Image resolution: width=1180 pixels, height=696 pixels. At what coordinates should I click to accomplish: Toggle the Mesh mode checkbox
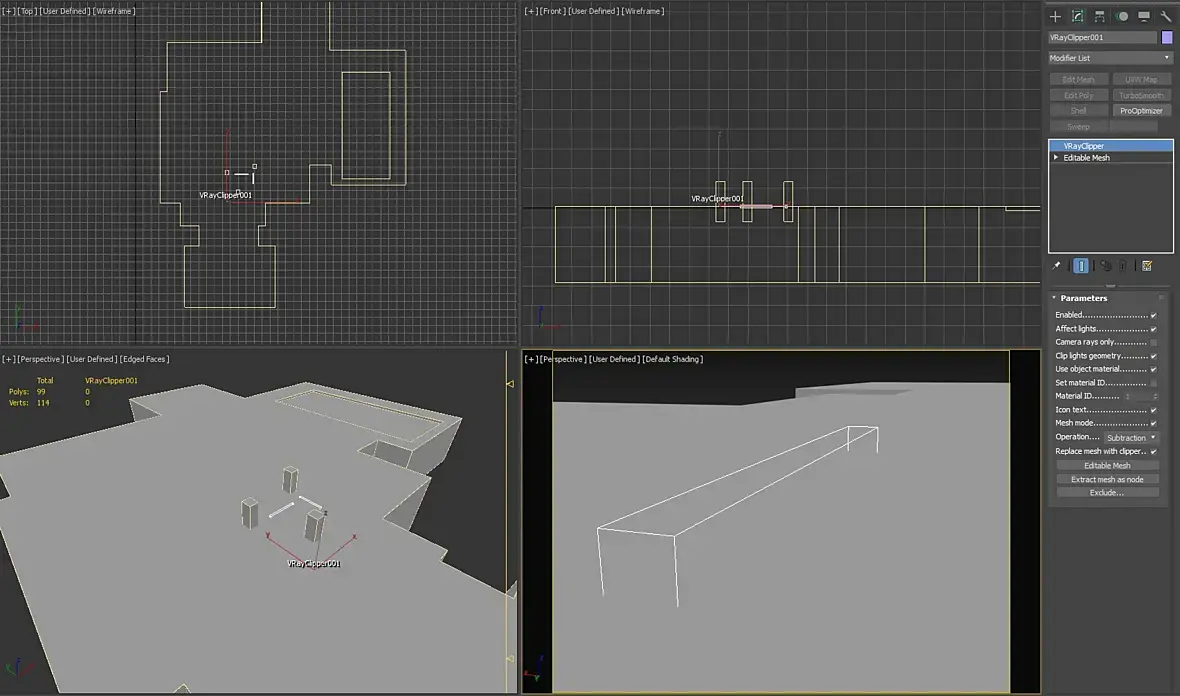pos(1153,423)
